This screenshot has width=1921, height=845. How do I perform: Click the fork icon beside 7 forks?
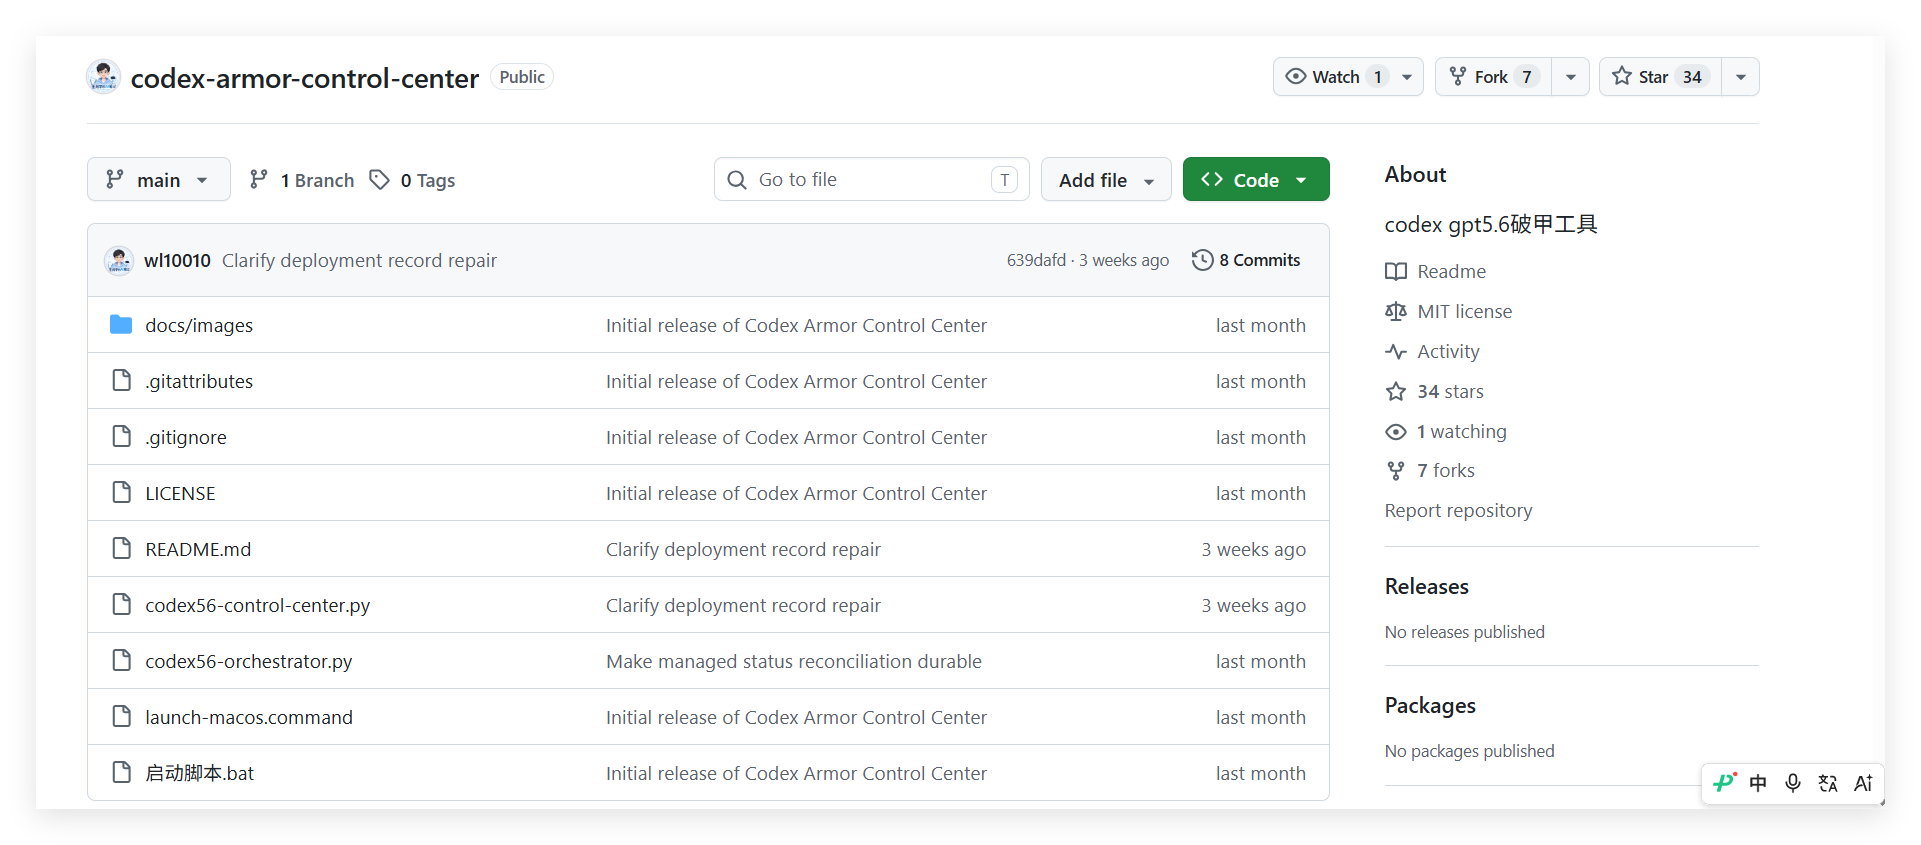pos(1396,470)
